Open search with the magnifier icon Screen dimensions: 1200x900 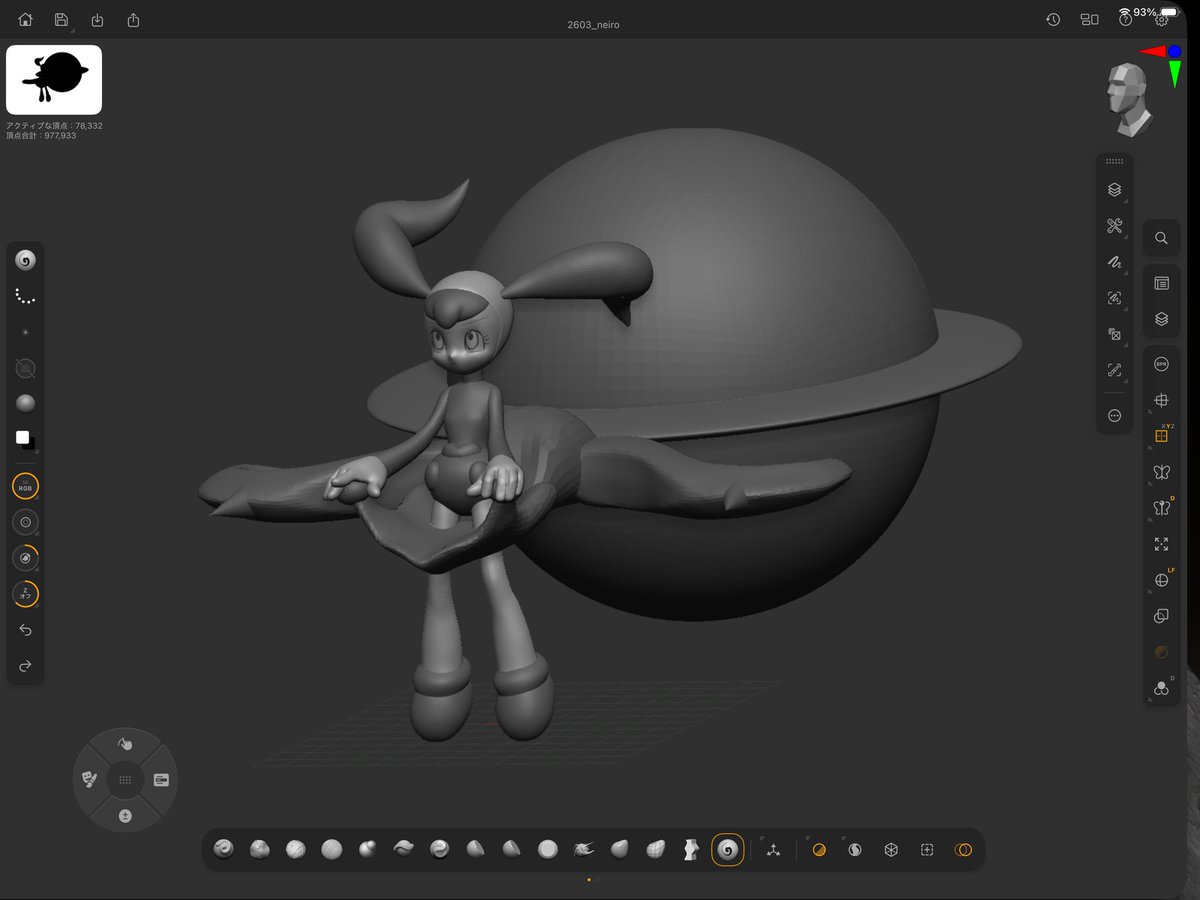point(1161,238)
